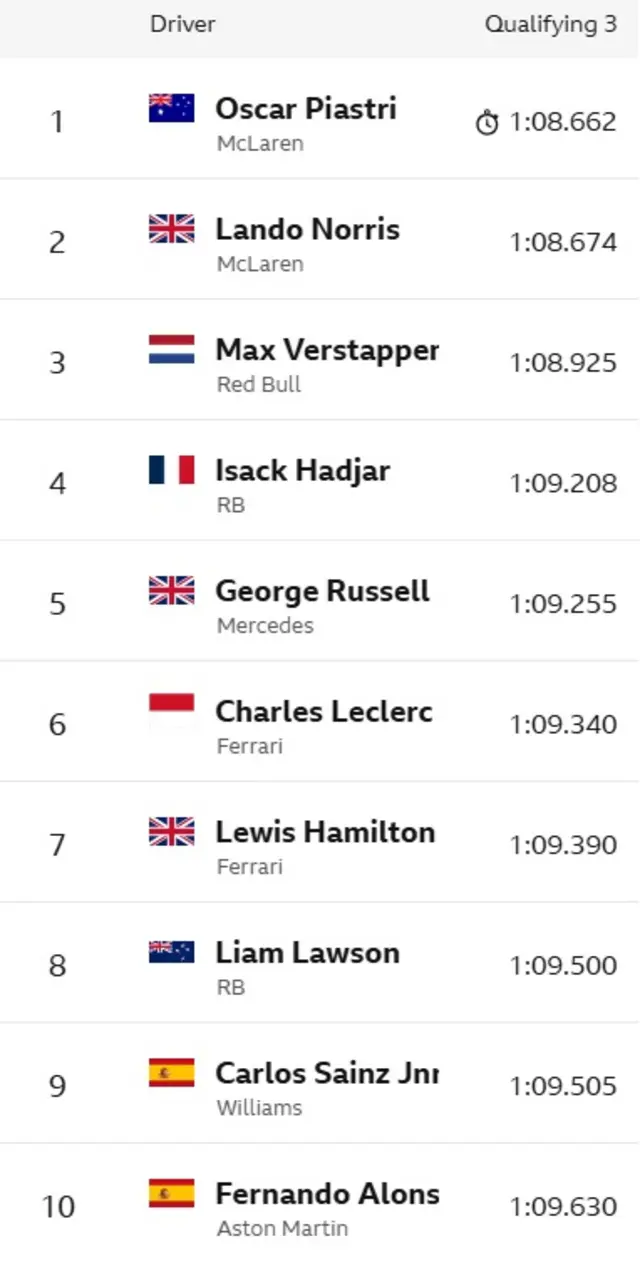Image resolution: width=640 pixels, height=1271 pixels.
Task: Open Oscar Piastri driver name
Action: pos(306,108)
